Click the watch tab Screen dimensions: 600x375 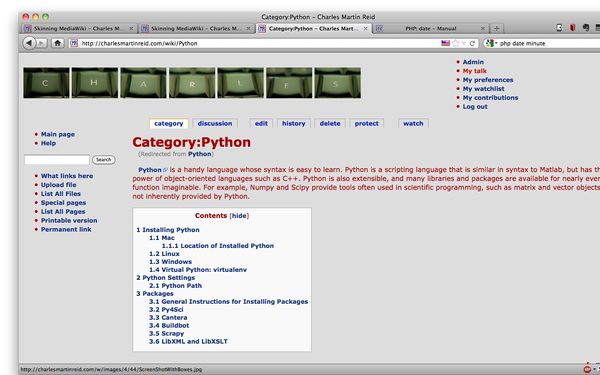pos(413,124)
